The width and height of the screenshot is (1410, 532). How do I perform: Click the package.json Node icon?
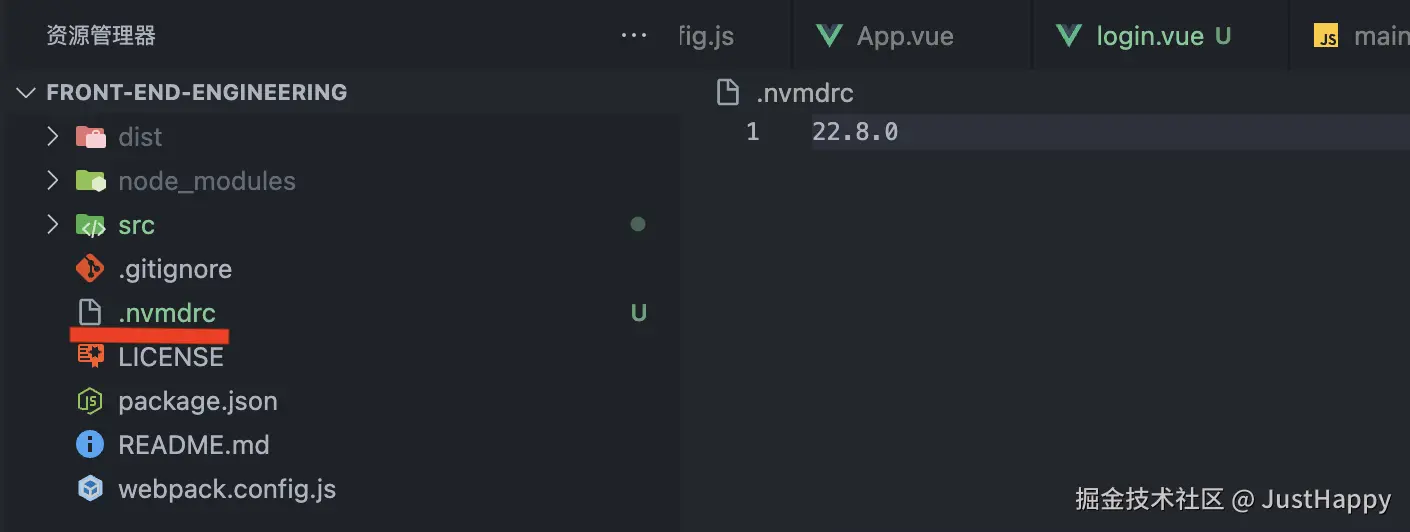(x=90, y=401)
